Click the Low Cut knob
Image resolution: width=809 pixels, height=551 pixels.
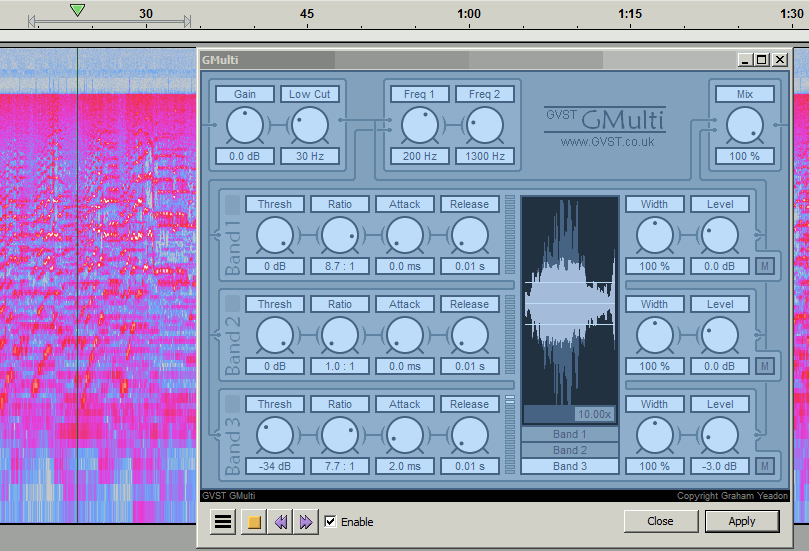(310, 125)
